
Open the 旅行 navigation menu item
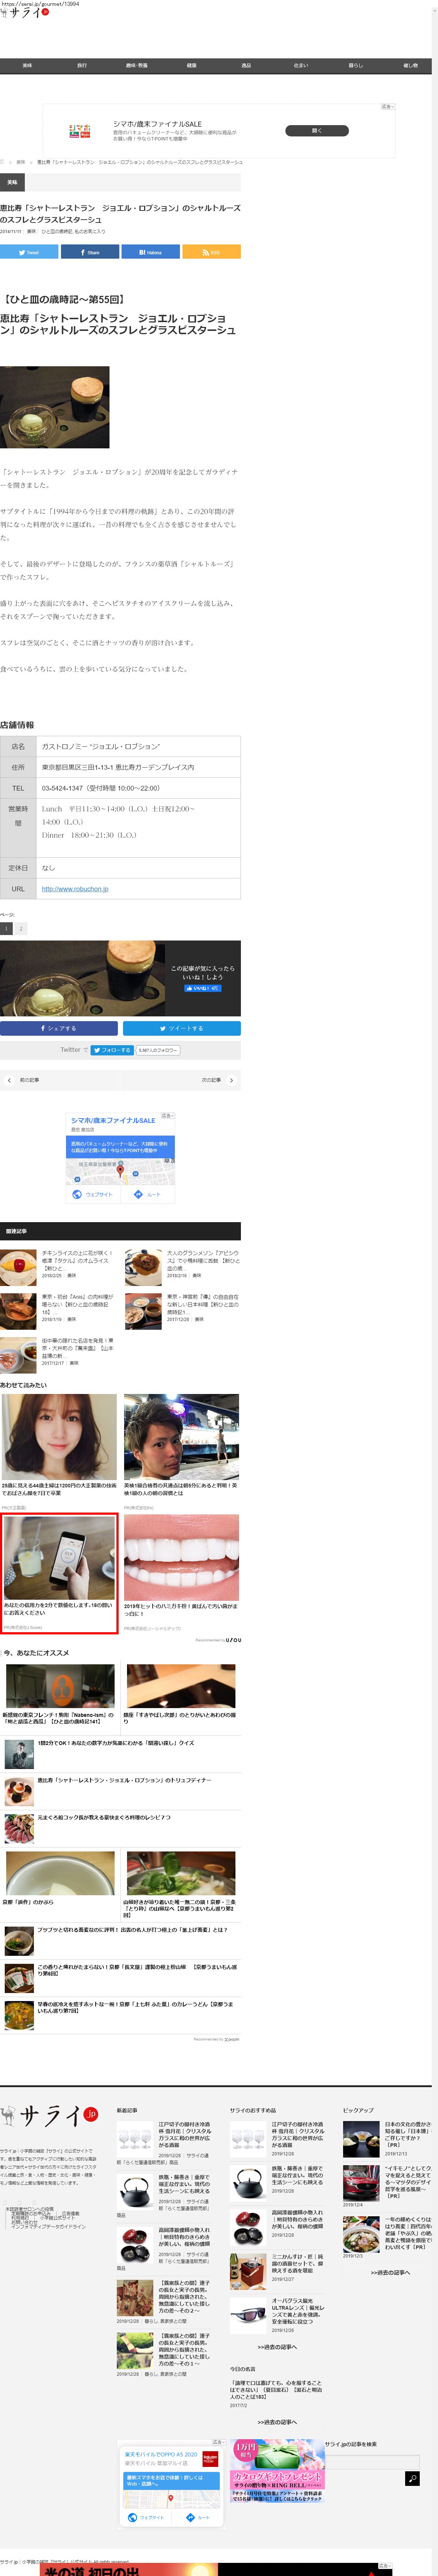82,65
